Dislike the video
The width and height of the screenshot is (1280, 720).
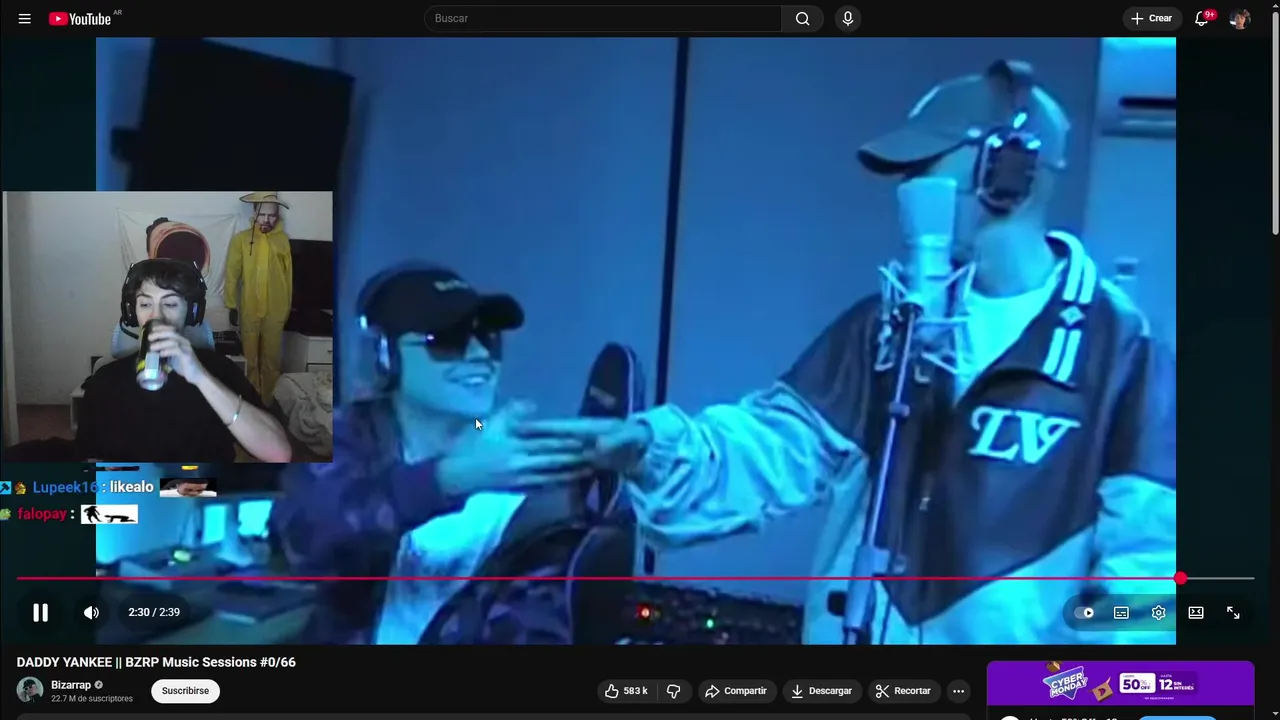673,691
